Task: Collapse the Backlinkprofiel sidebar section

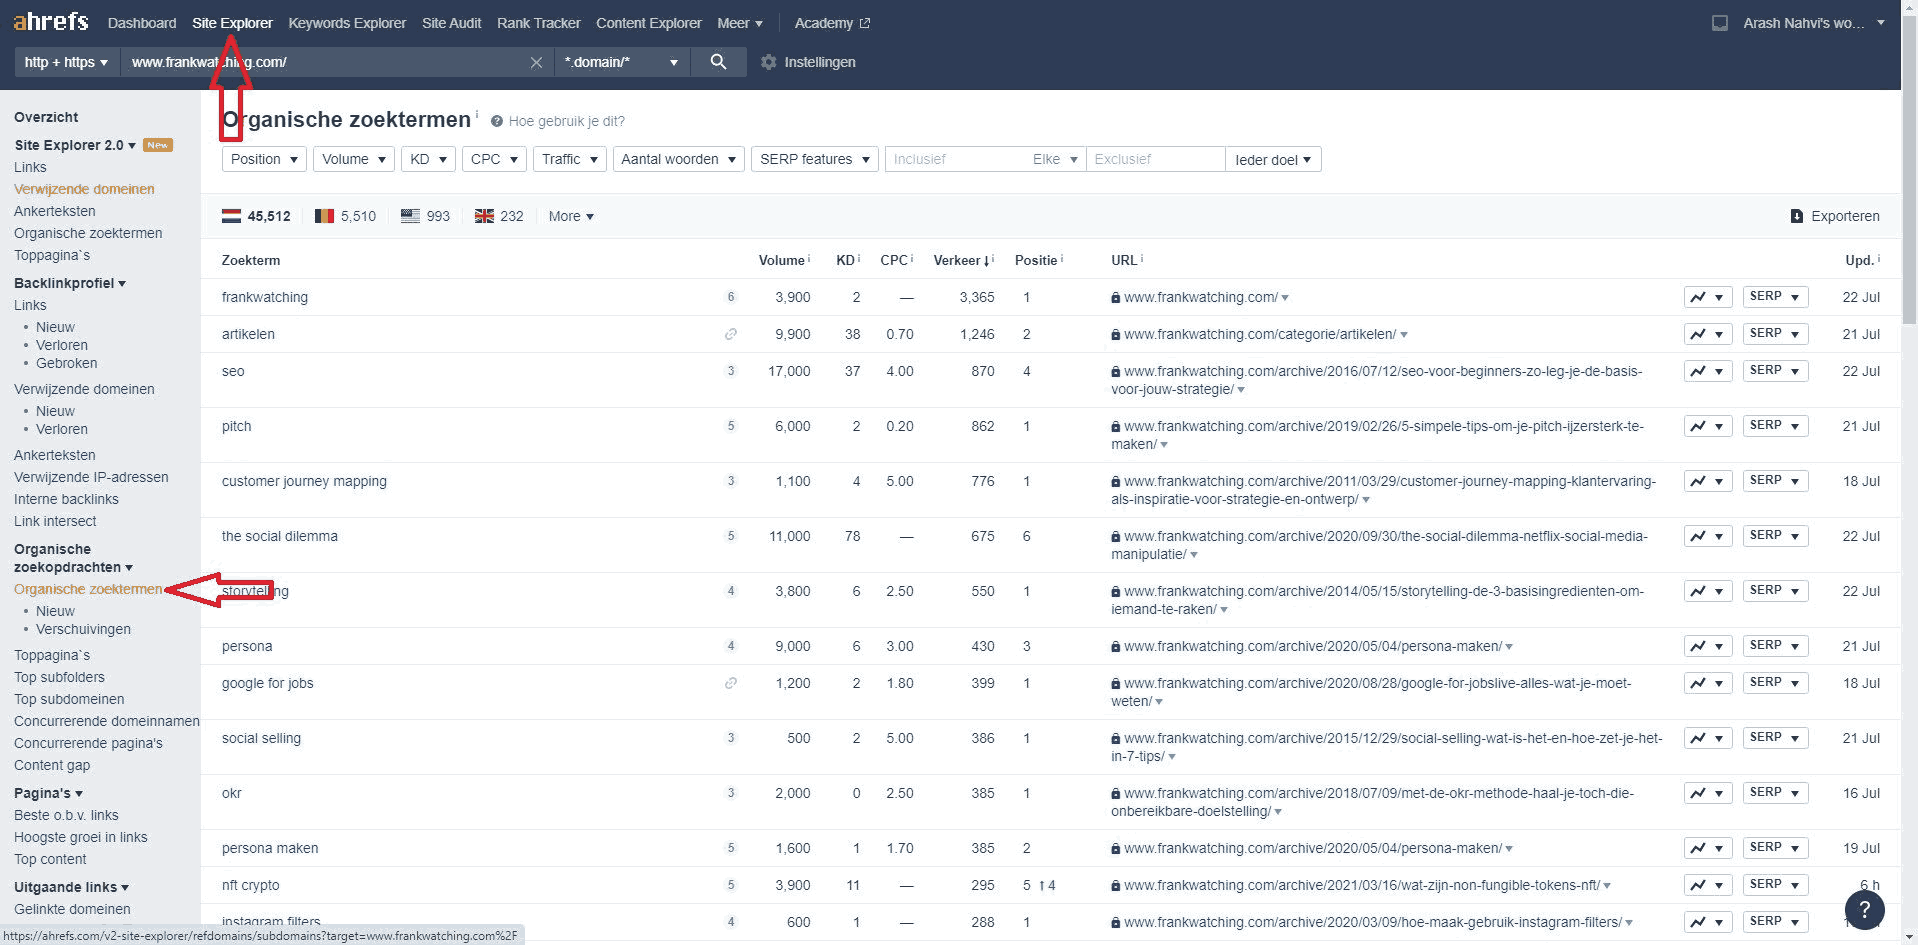Action: pos(70,283)
